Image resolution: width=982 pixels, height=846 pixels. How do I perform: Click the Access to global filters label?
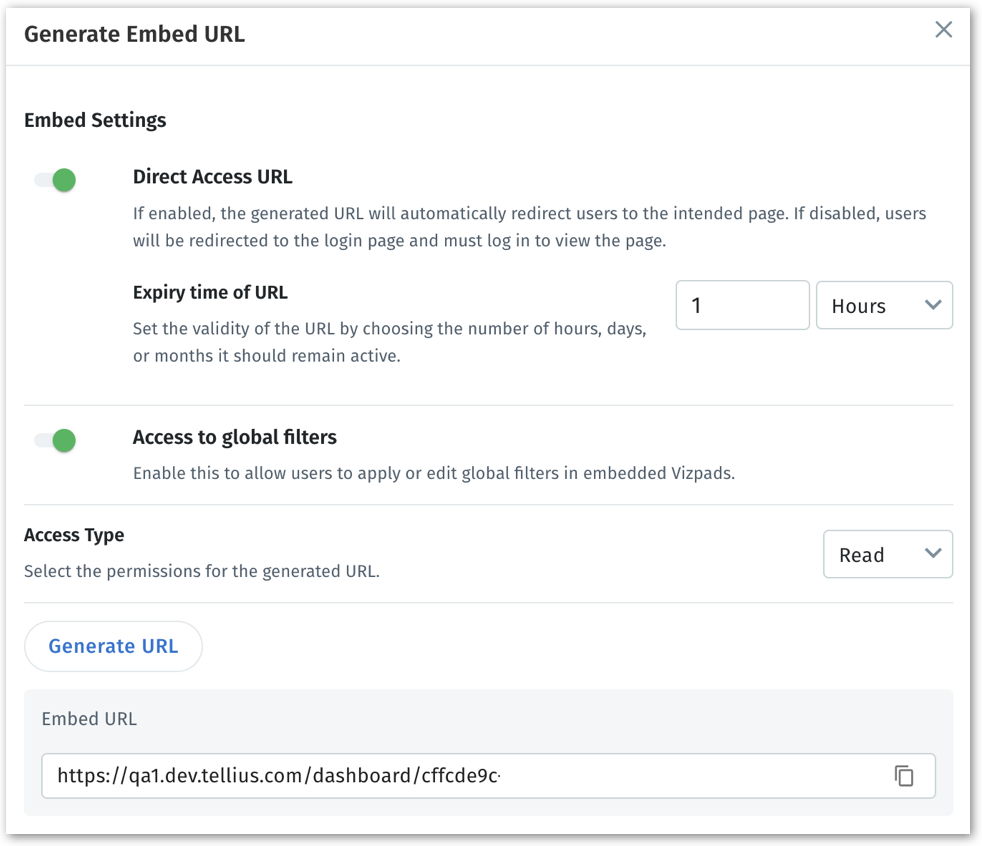coord(235,437)
